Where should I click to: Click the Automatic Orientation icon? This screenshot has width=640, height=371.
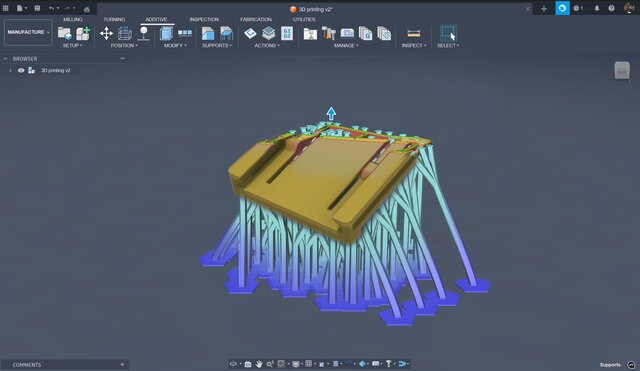(125, 33)
